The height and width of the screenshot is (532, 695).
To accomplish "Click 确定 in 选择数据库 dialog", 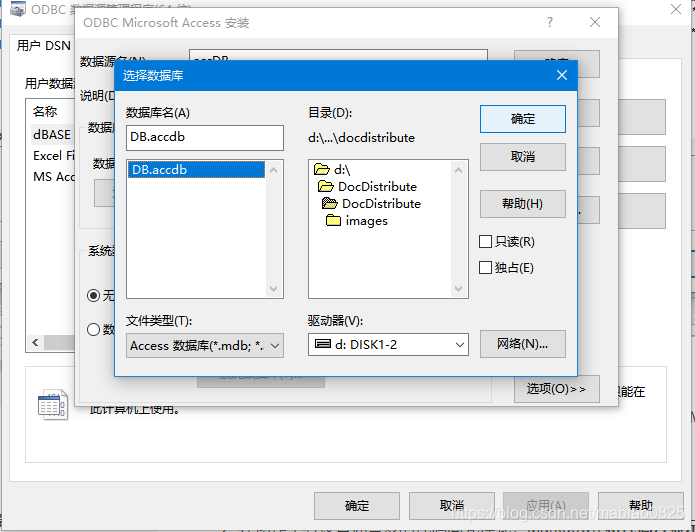I will (523, 119).
